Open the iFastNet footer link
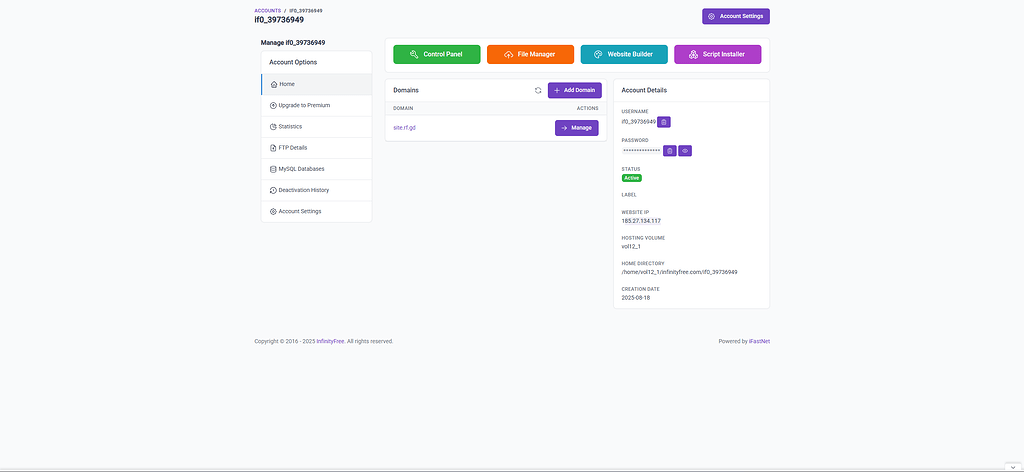1024x472 pixels. pos(760,341)
